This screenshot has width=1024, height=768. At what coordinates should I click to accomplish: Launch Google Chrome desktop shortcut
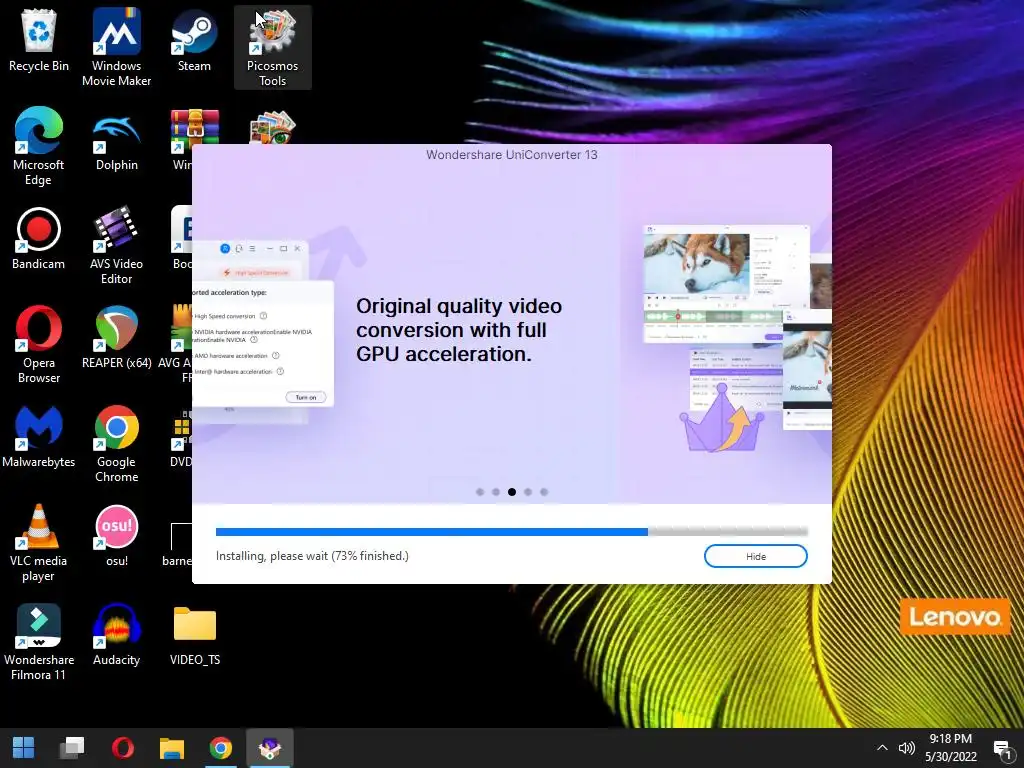116,444
